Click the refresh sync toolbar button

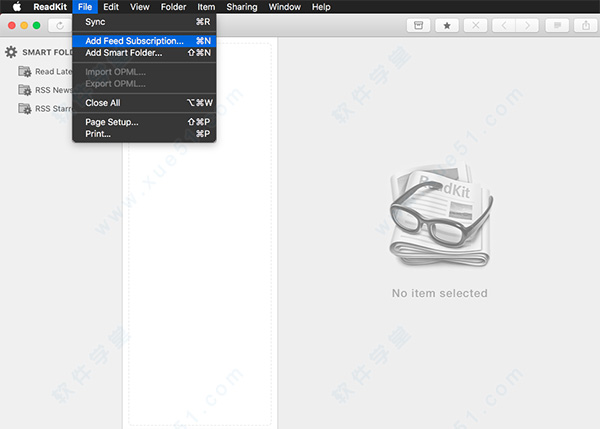pos(60,26)
